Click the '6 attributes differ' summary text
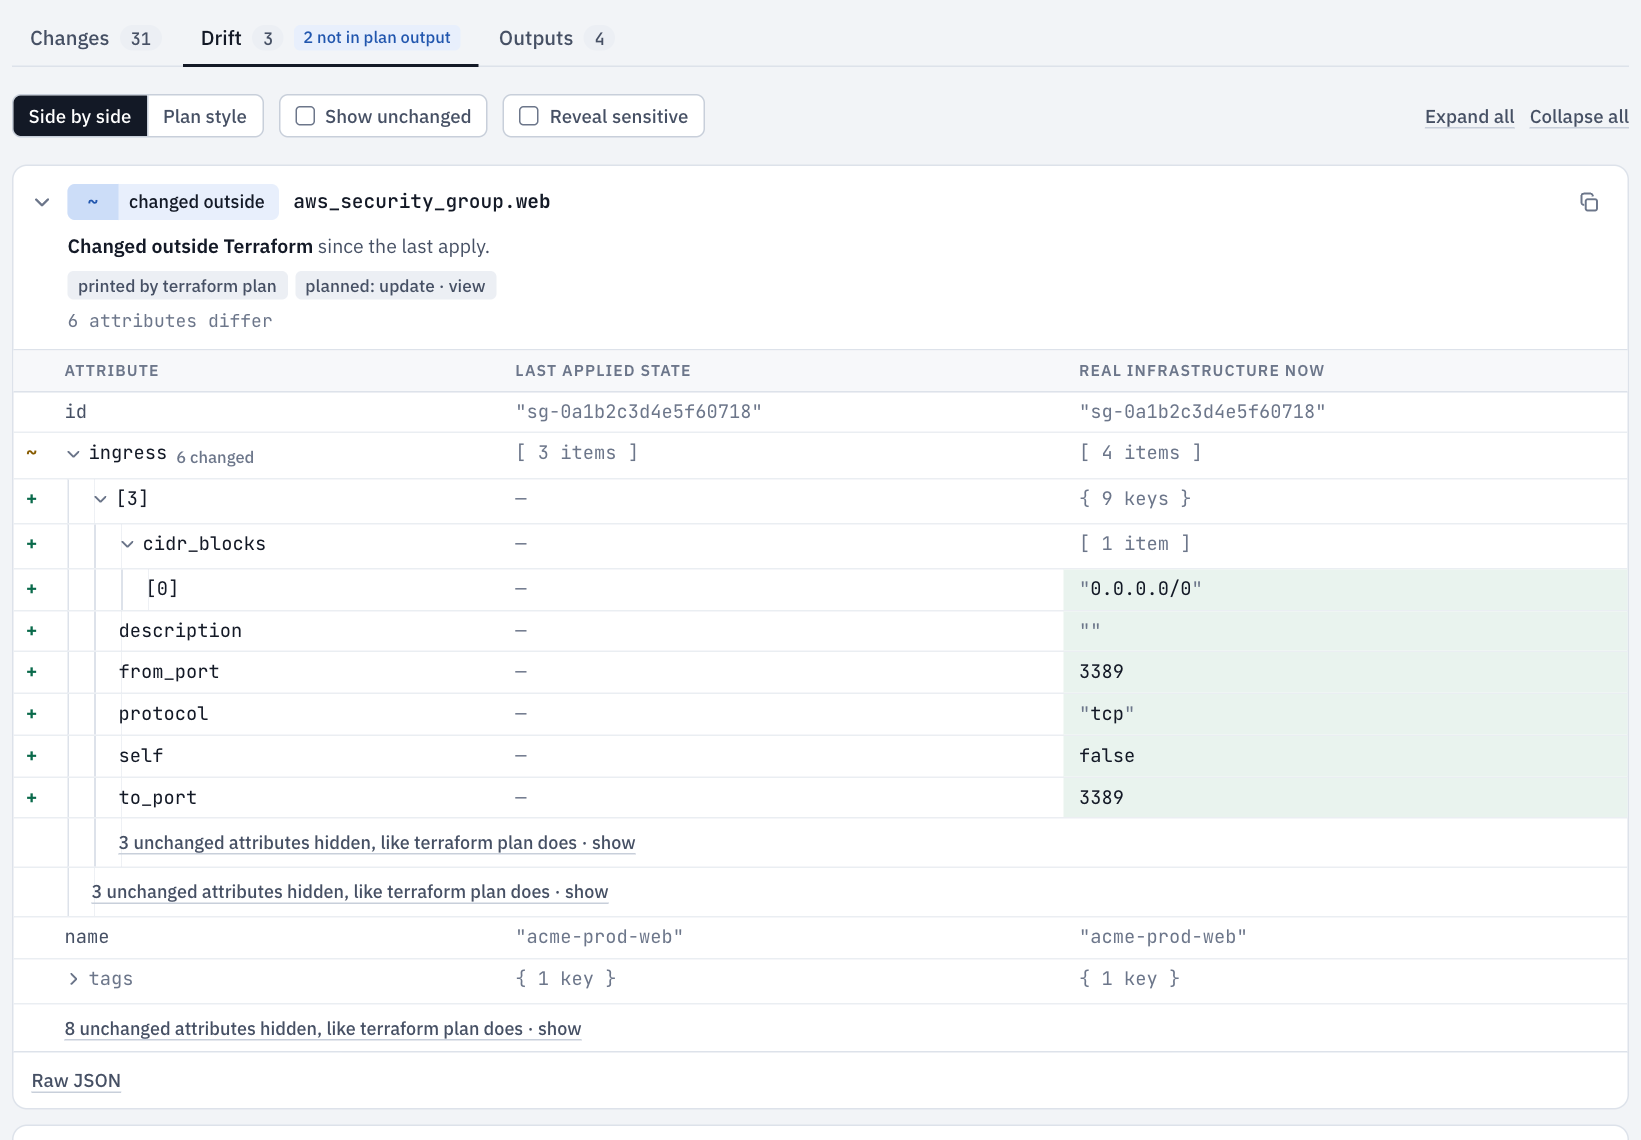 point(170,321)
